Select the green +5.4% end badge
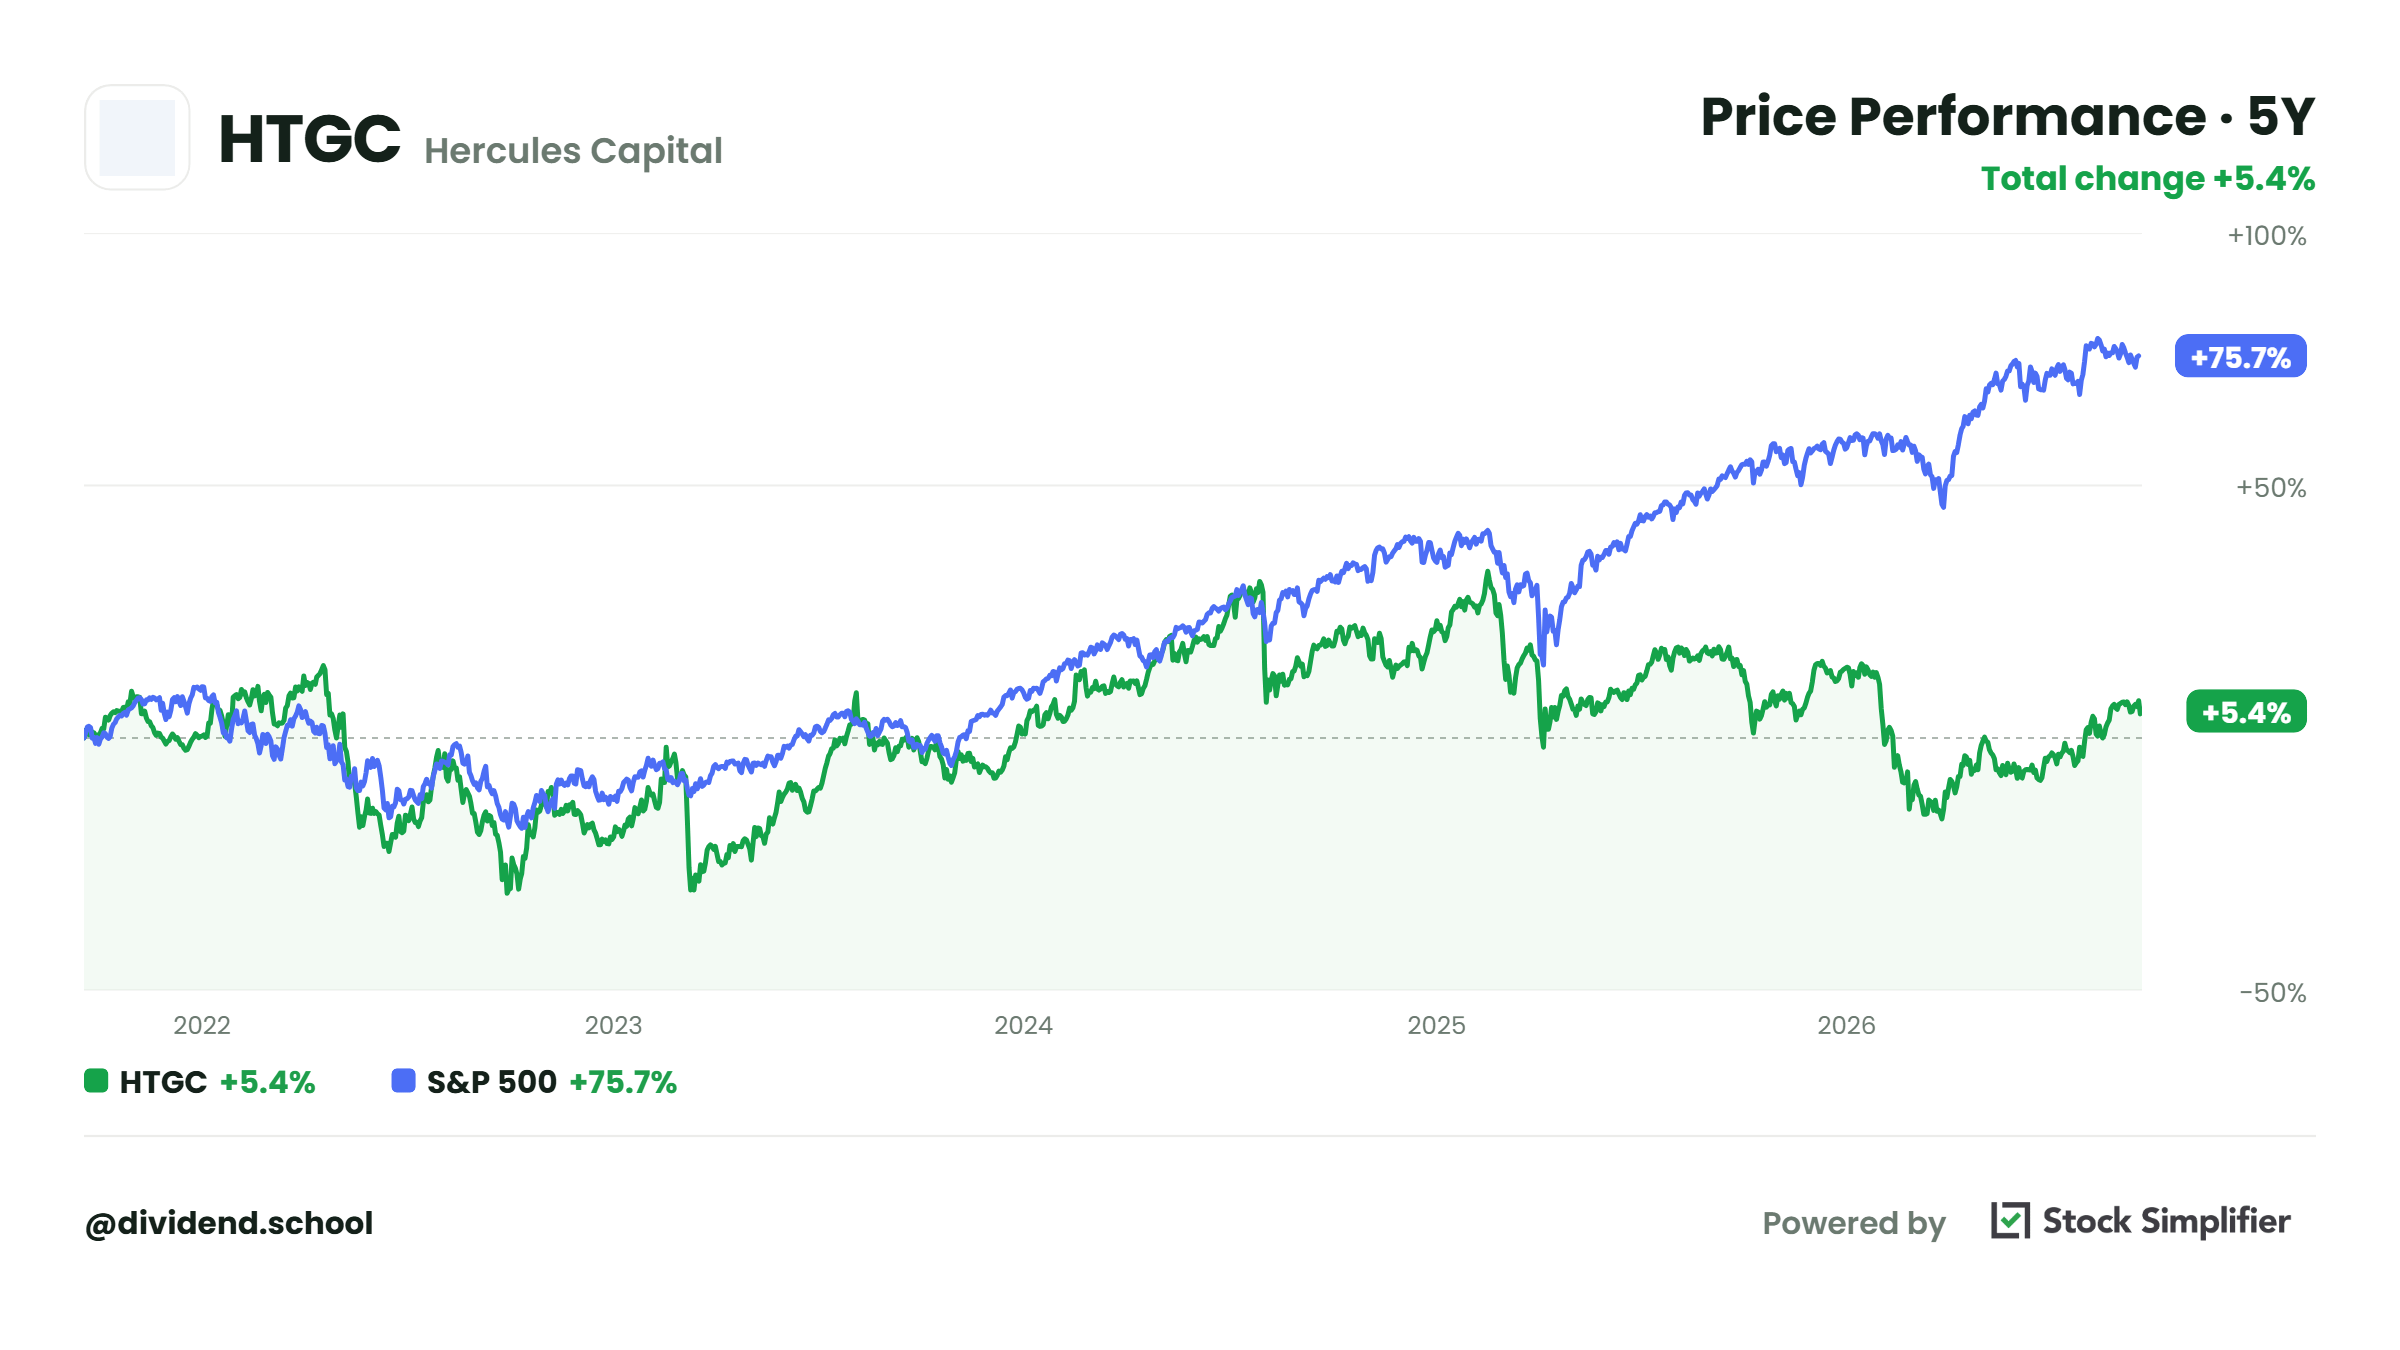The image size is (2400, 1350). coord(2246,712)
